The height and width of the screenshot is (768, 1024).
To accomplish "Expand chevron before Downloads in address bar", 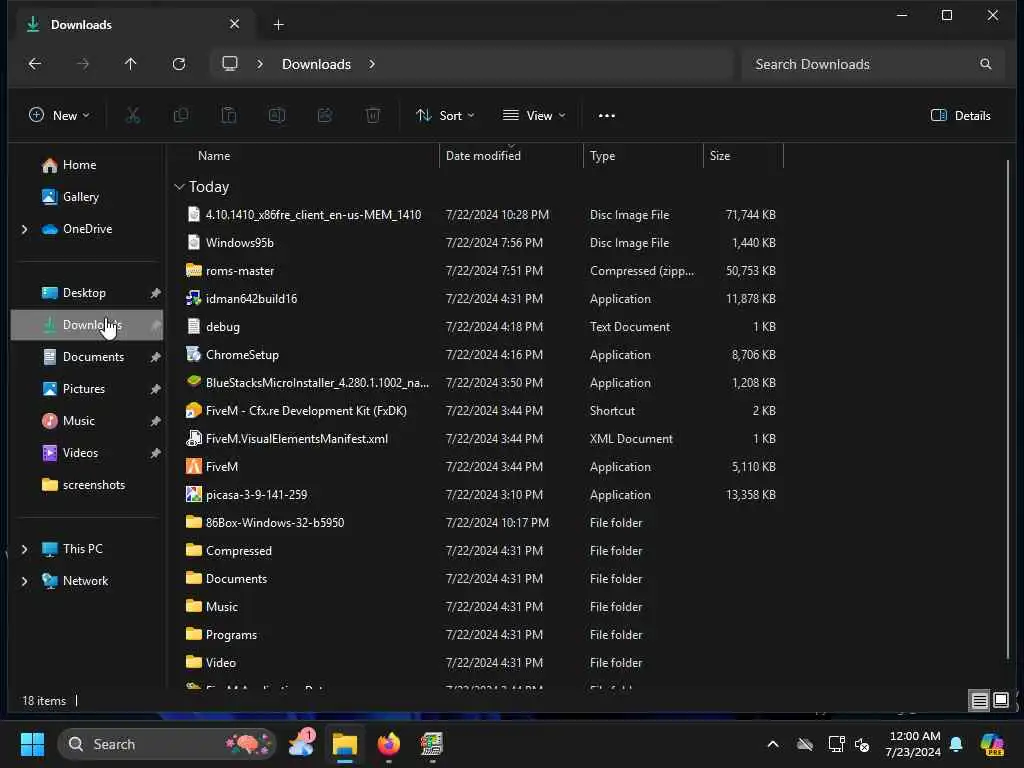I will pyautogui.click(x=260, y=64).
